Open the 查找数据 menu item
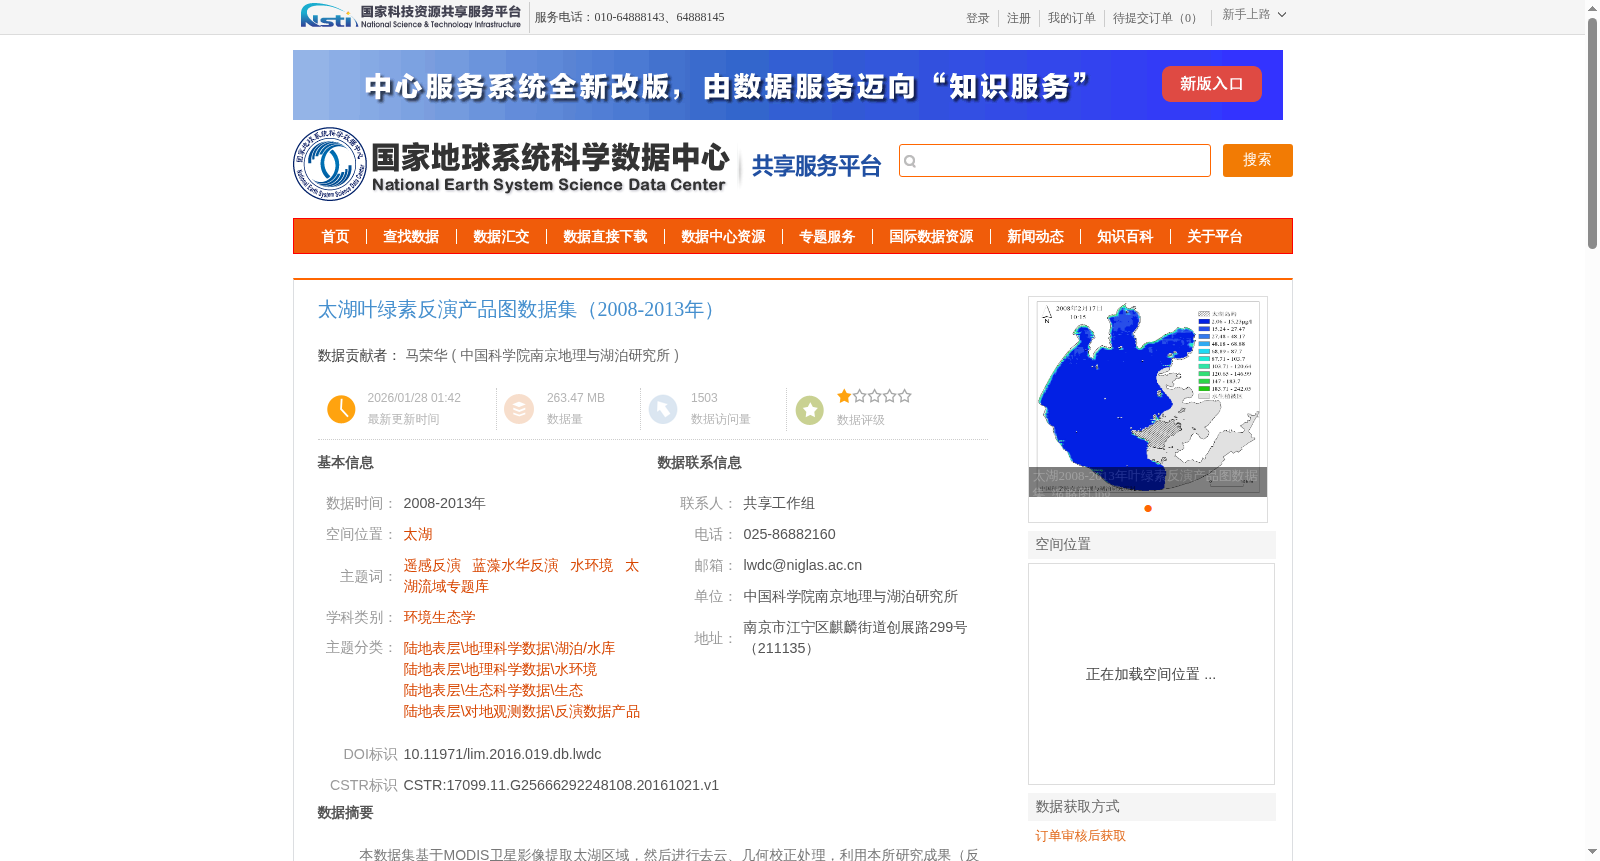This screenshot has width=1600, height=861. [x=411, y=237]
